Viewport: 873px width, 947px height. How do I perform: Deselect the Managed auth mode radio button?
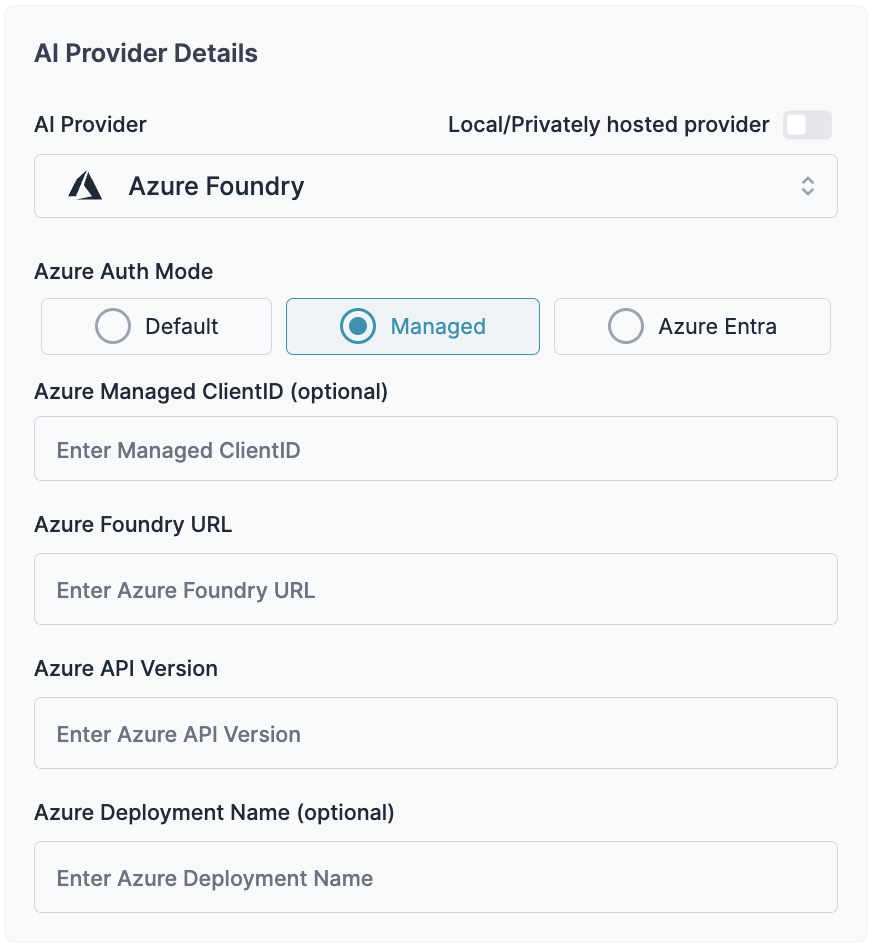pos(357,326)
